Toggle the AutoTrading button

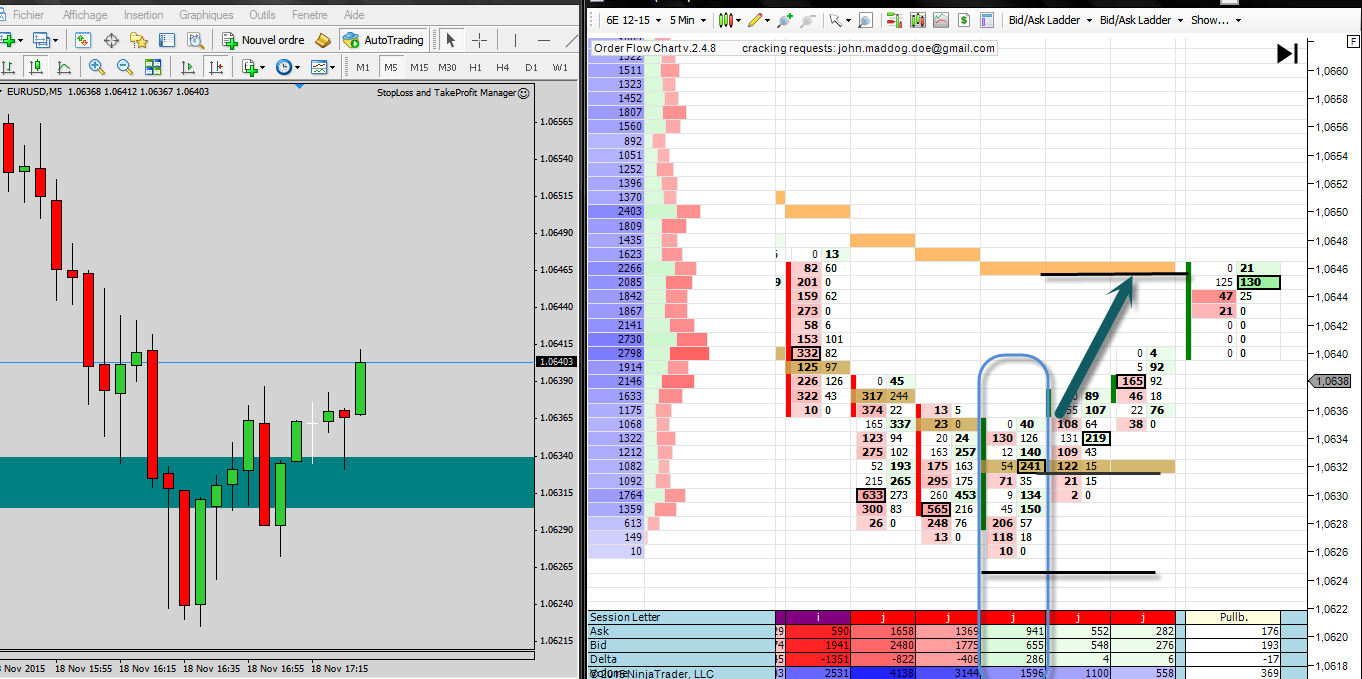point(383,40)
